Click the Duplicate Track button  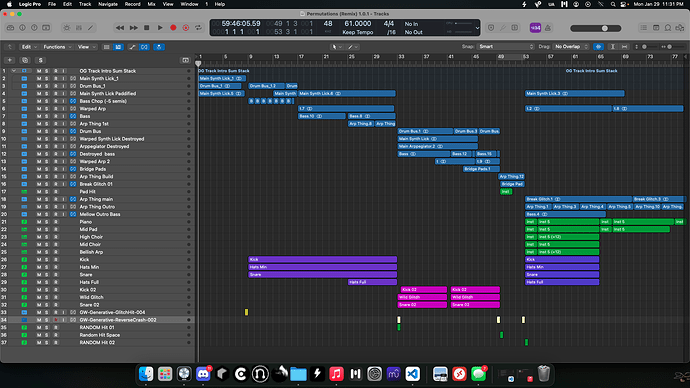click(x=25, y=60)
